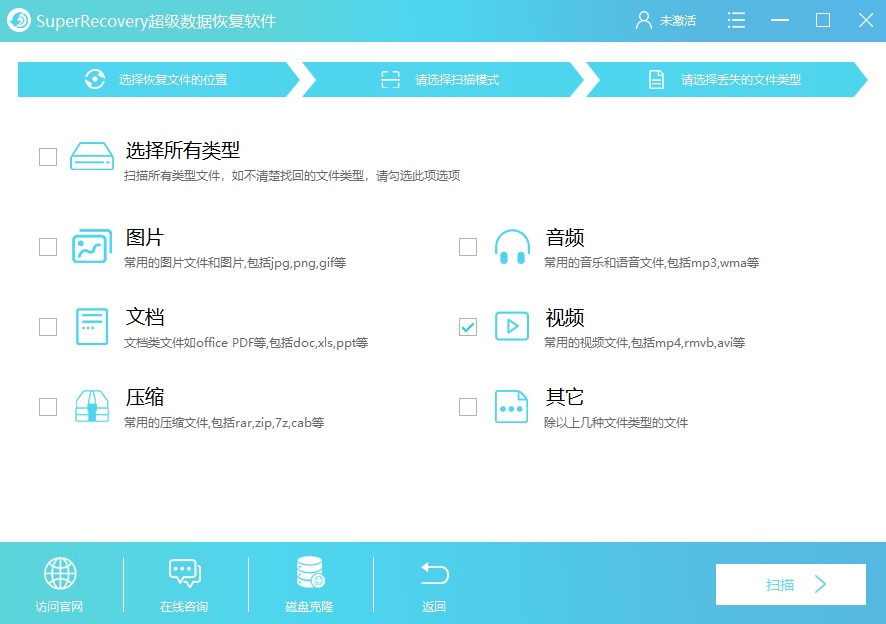Open 磁盘克隆 disk clone tool
Screen dimensions: 886x624
[x=308, y=584]
